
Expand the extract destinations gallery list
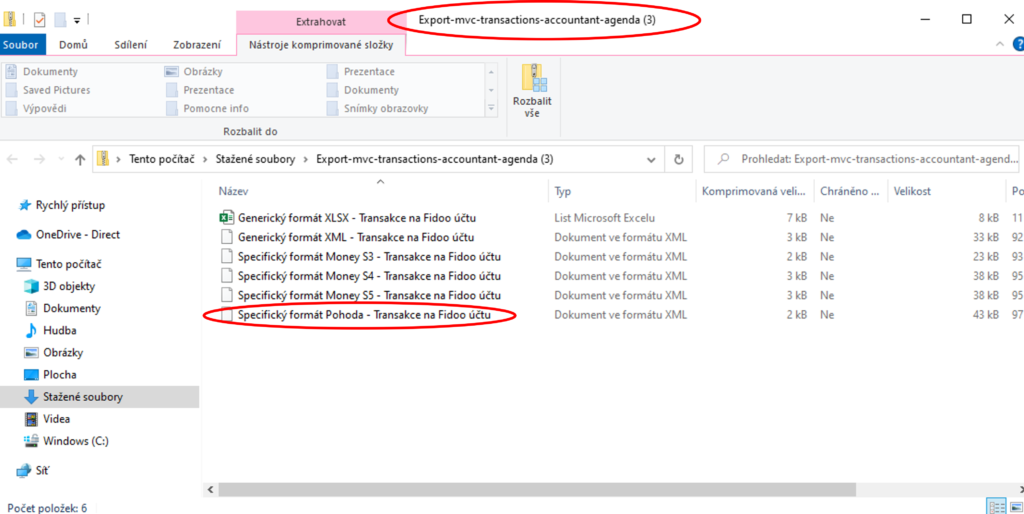[x=492, y=108]
